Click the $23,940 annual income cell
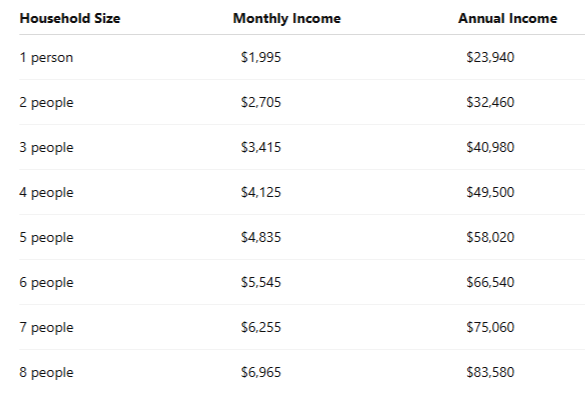585x413 pixels. (490, 57)
